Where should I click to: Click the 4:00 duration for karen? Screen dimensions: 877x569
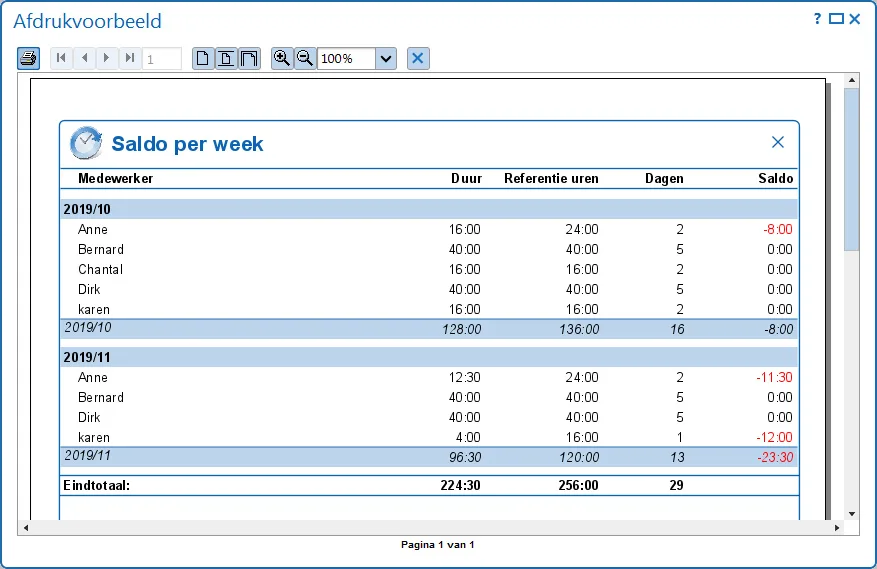coord(468,437)
